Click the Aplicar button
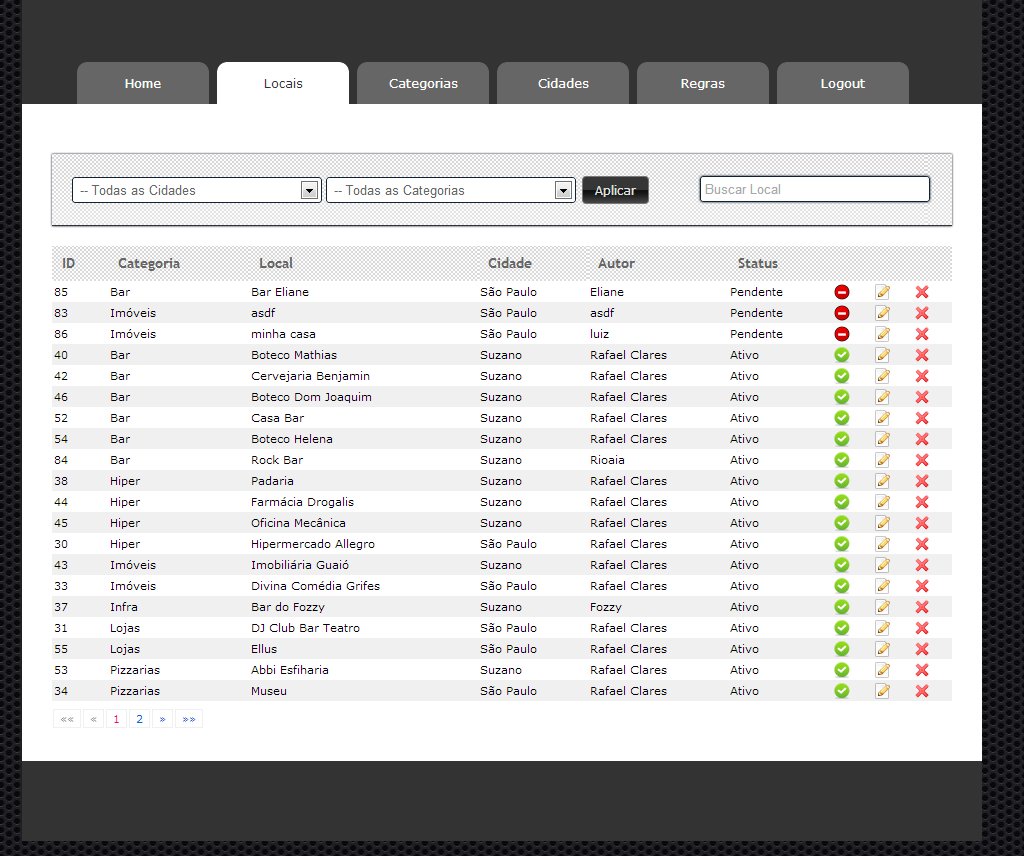Viewport: 1024px width, 856px height. tap(615, 190)
